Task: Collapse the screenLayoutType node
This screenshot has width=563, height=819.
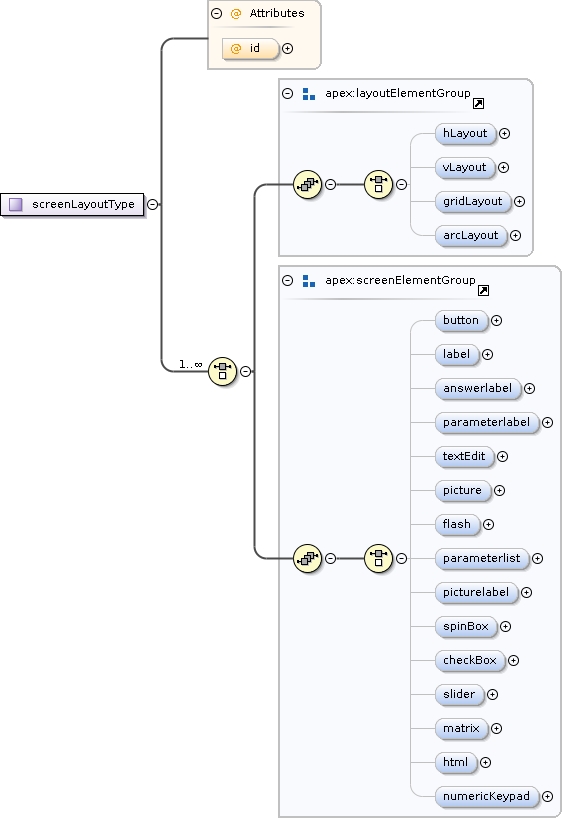Action: tap(153, 204)
